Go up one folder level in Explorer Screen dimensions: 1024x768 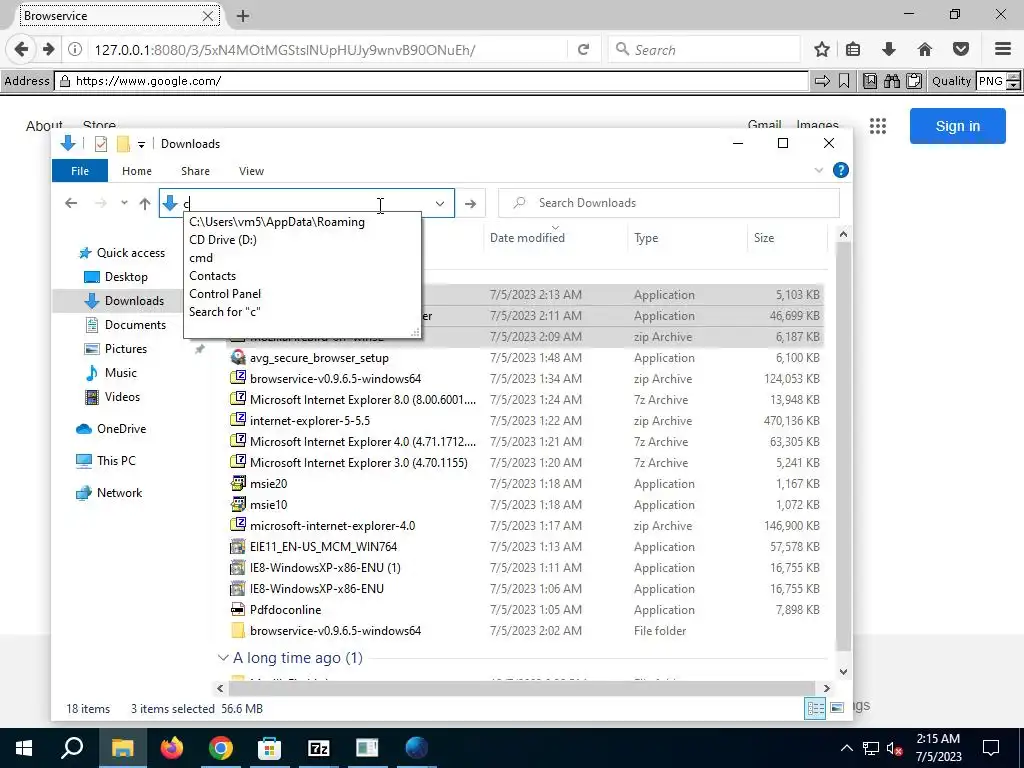pos(145,203)
